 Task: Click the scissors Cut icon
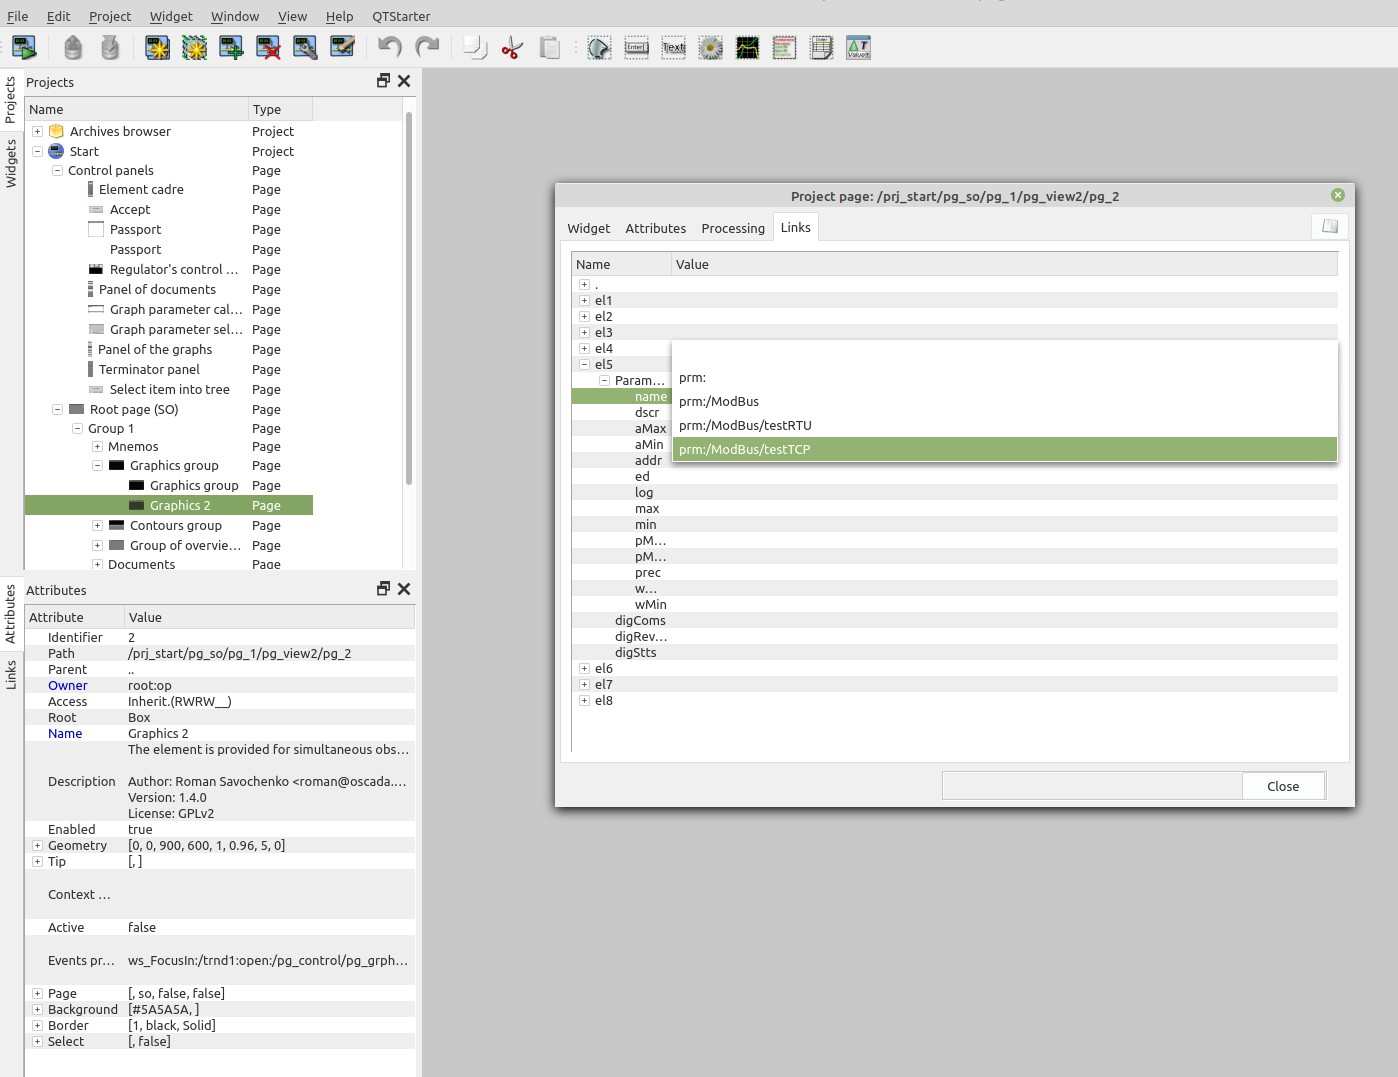point(512,47)
